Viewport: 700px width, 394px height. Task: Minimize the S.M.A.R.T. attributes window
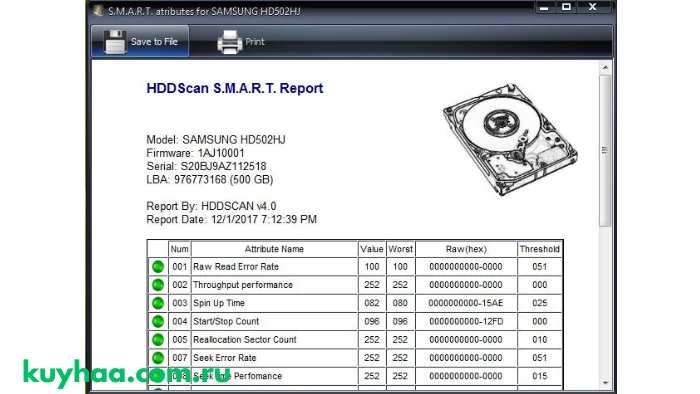pos(544,8)
